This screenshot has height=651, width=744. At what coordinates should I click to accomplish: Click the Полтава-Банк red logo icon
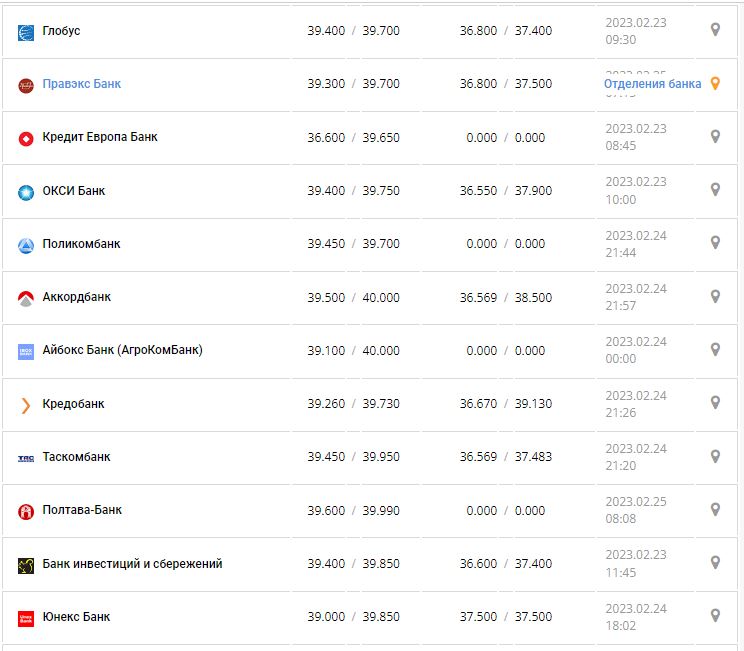pos(26,511)
